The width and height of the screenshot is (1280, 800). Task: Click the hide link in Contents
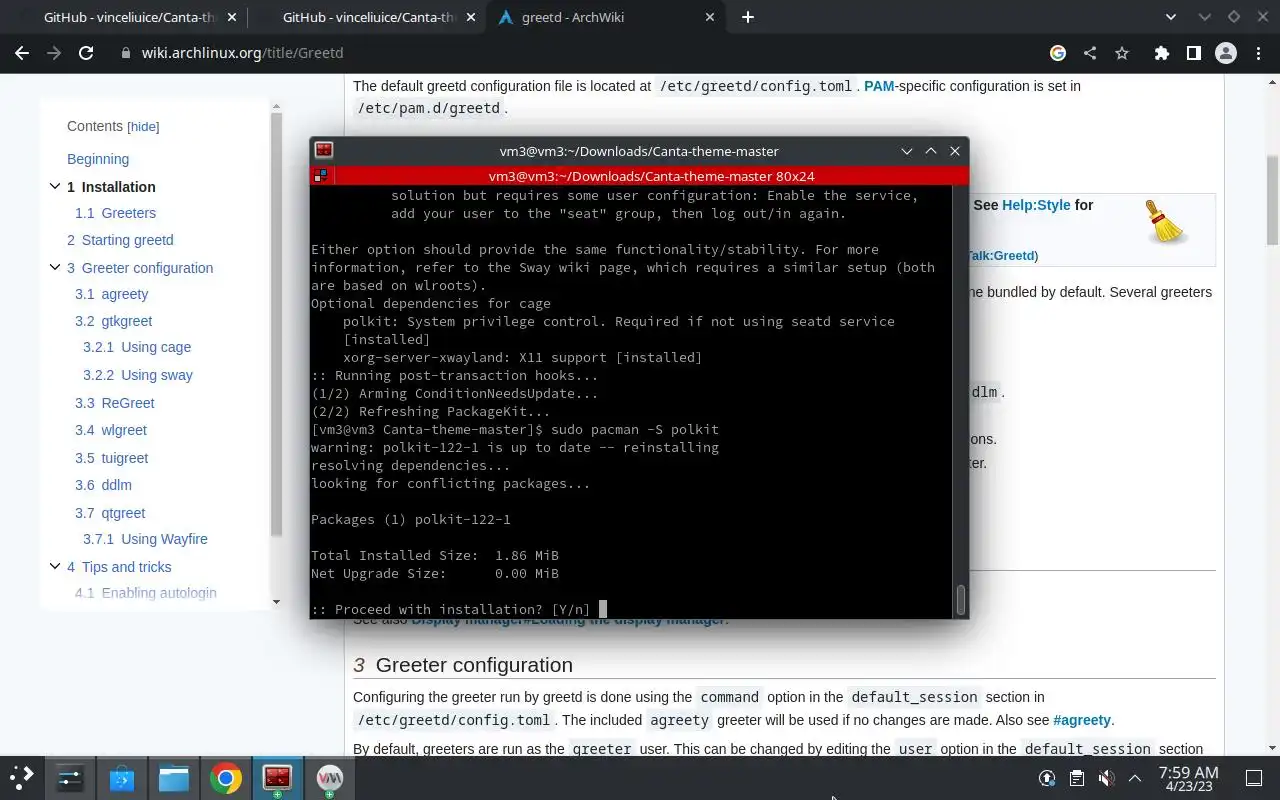tap(143, 127)
